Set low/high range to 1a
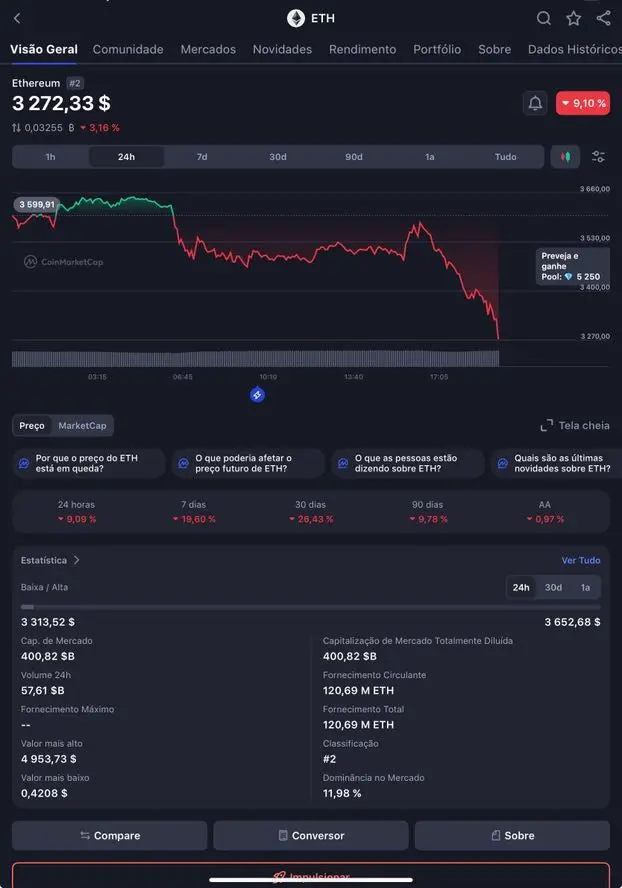 (585, 587)
